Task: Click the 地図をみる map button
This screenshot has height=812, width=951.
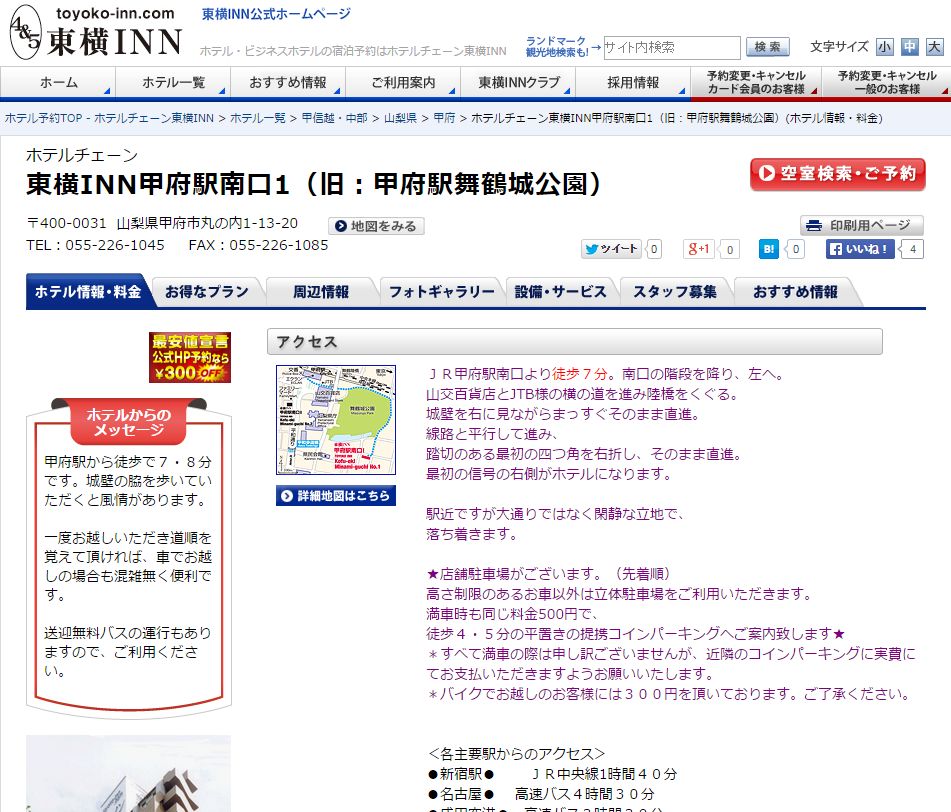Action: [x=377, y=226]
